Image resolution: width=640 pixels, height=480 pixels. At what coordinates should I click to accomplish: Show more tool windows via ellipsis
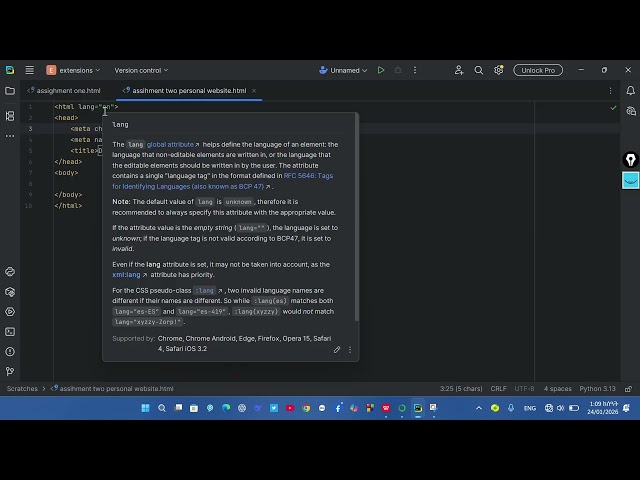point(10,136)
